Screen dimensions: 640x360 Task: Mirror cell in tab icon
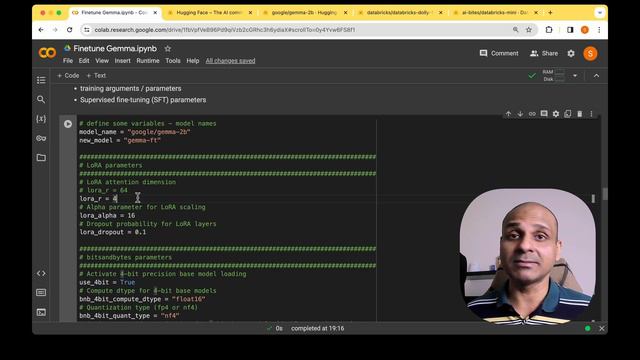[x=568, y=114]
